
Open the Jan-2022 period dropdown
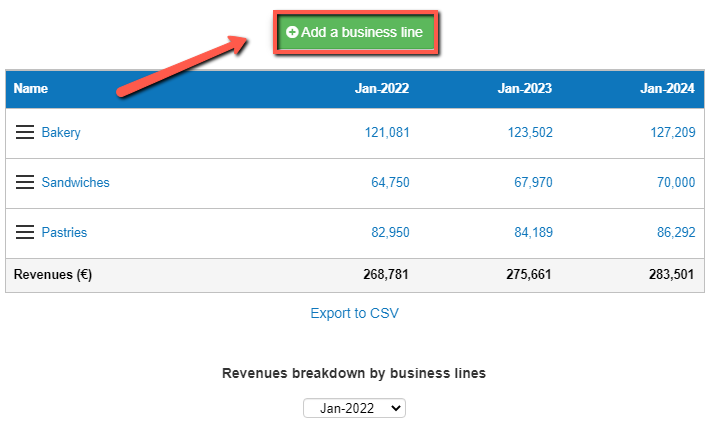point(355,408)
